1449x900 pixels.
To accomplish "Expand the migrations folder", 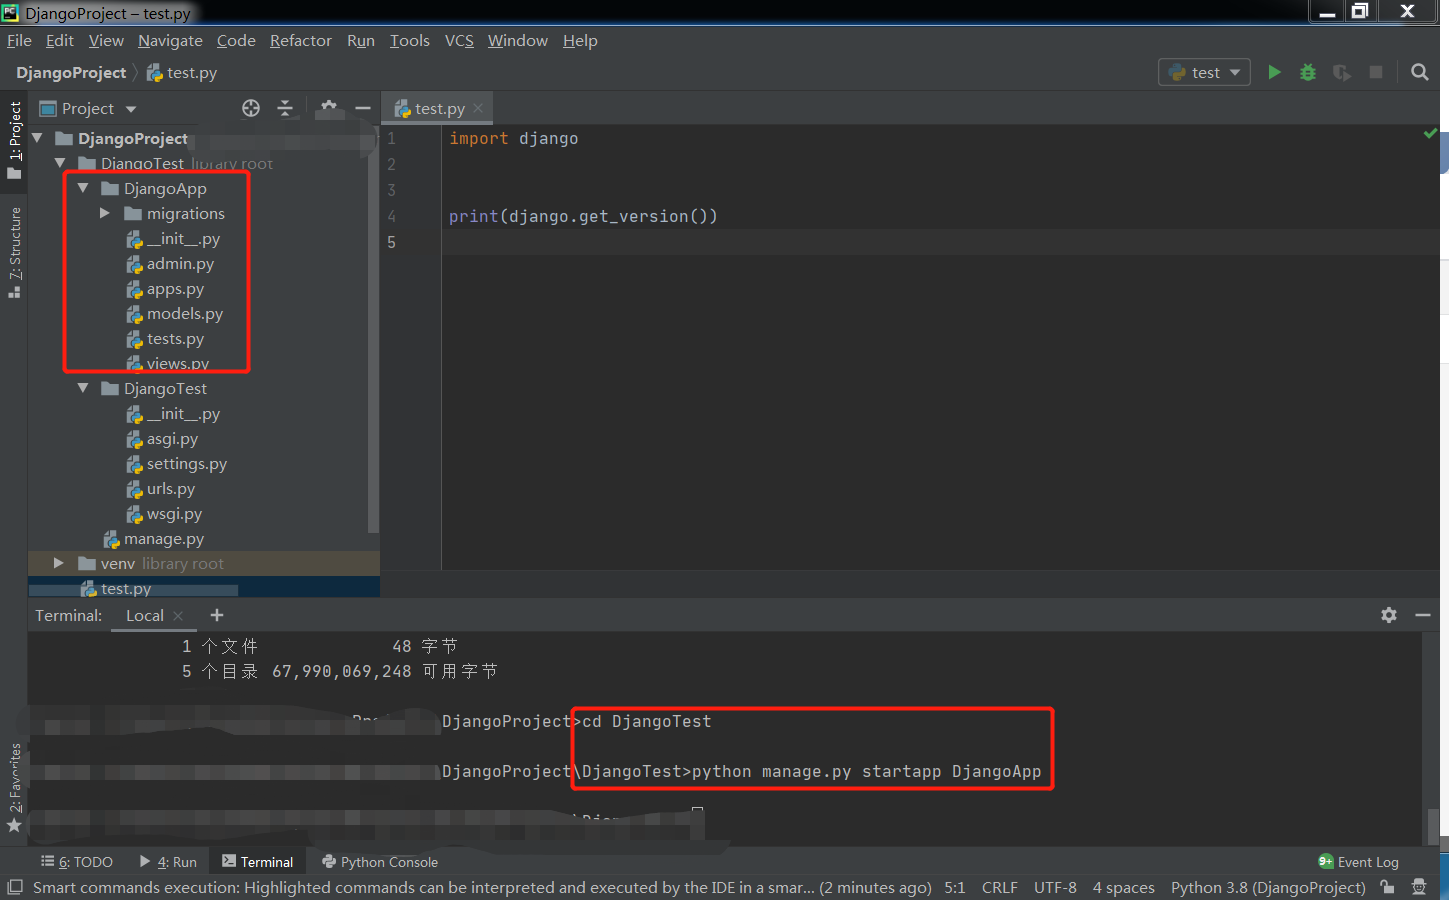I will [x=105, y=213].
